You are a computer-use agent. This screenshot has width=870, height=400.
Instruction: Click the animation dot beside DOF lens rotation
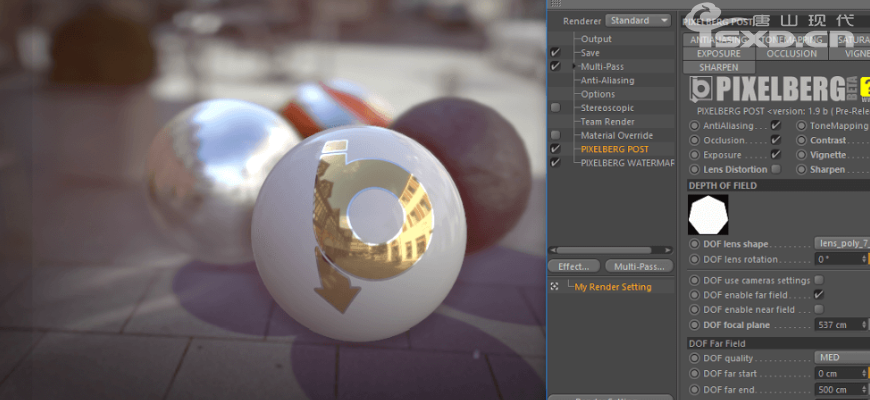(x=694, y=259)
